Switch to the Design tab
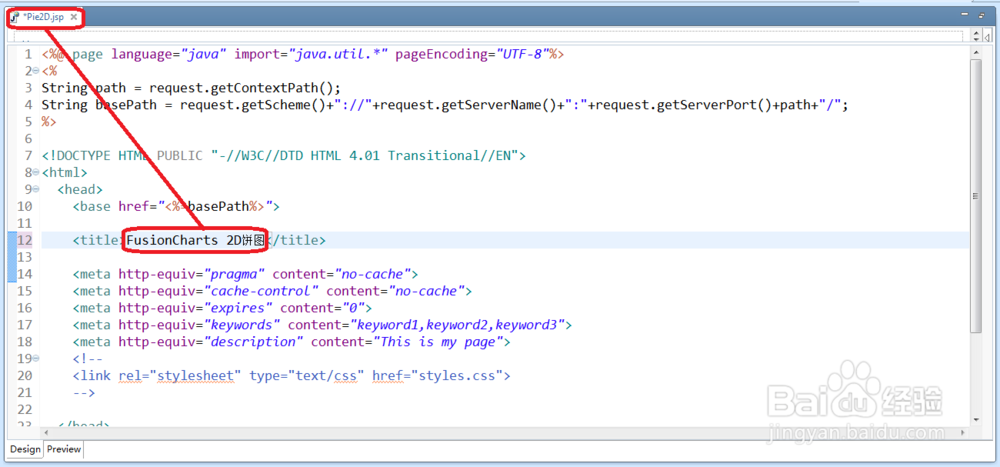1000x467 pixels. [x=26, y=449]
